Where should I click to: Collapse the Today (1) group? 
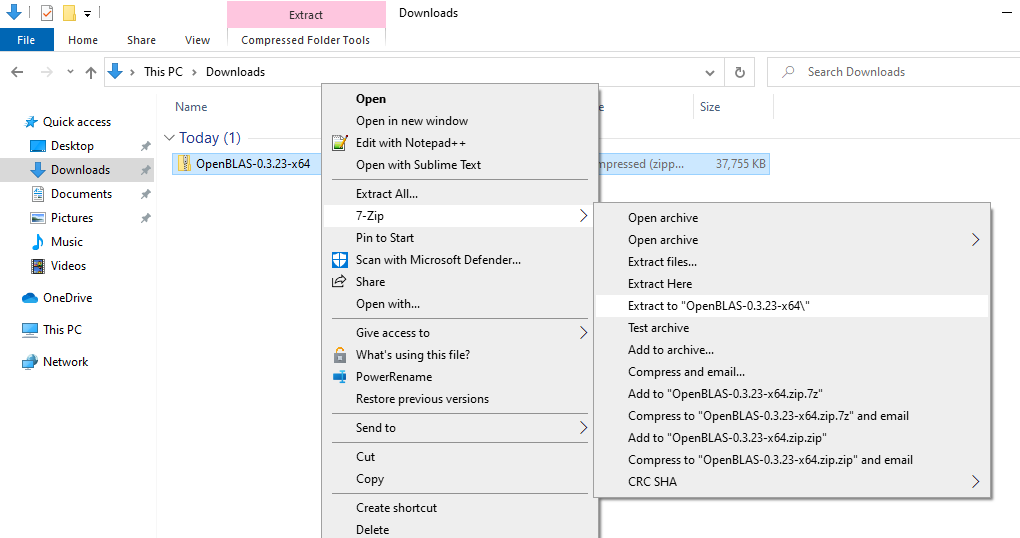169,138
